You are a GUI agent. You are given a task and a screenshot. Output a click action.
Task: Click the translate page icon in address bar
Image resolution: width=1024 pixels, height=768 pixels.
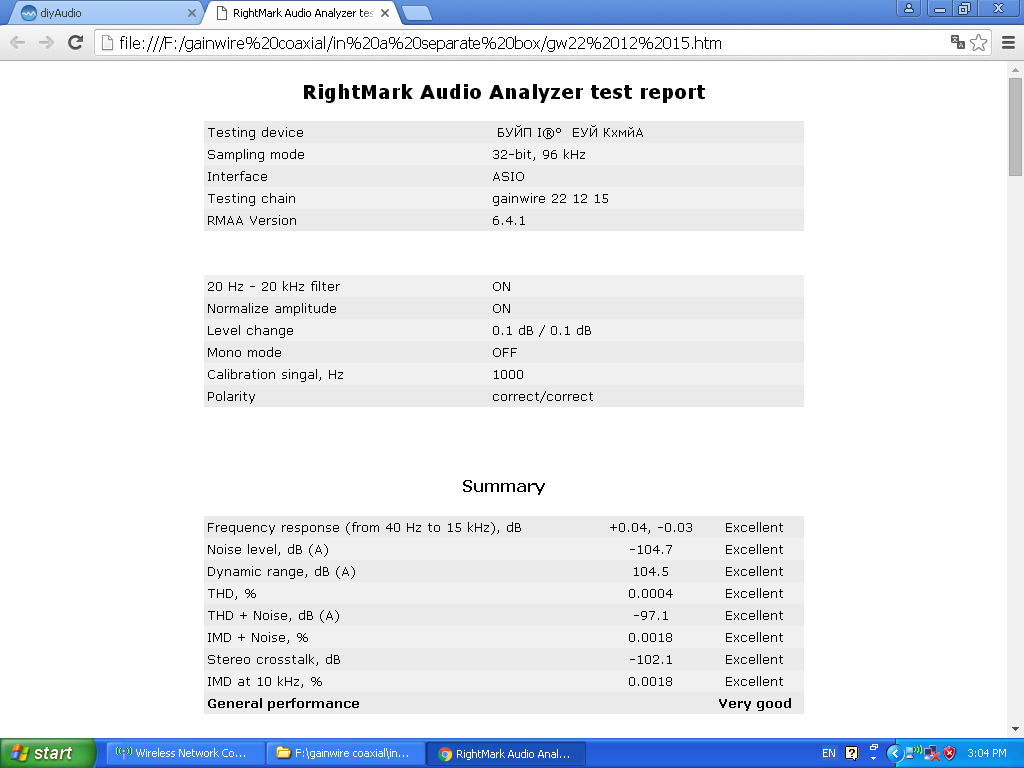958,42
